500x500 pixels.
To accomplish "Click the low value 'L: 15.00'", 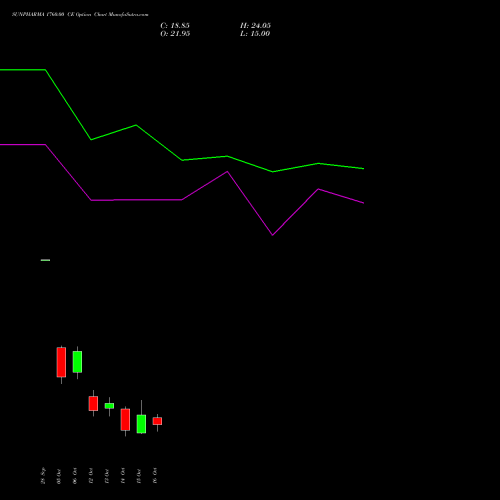I will coord(255,34).
